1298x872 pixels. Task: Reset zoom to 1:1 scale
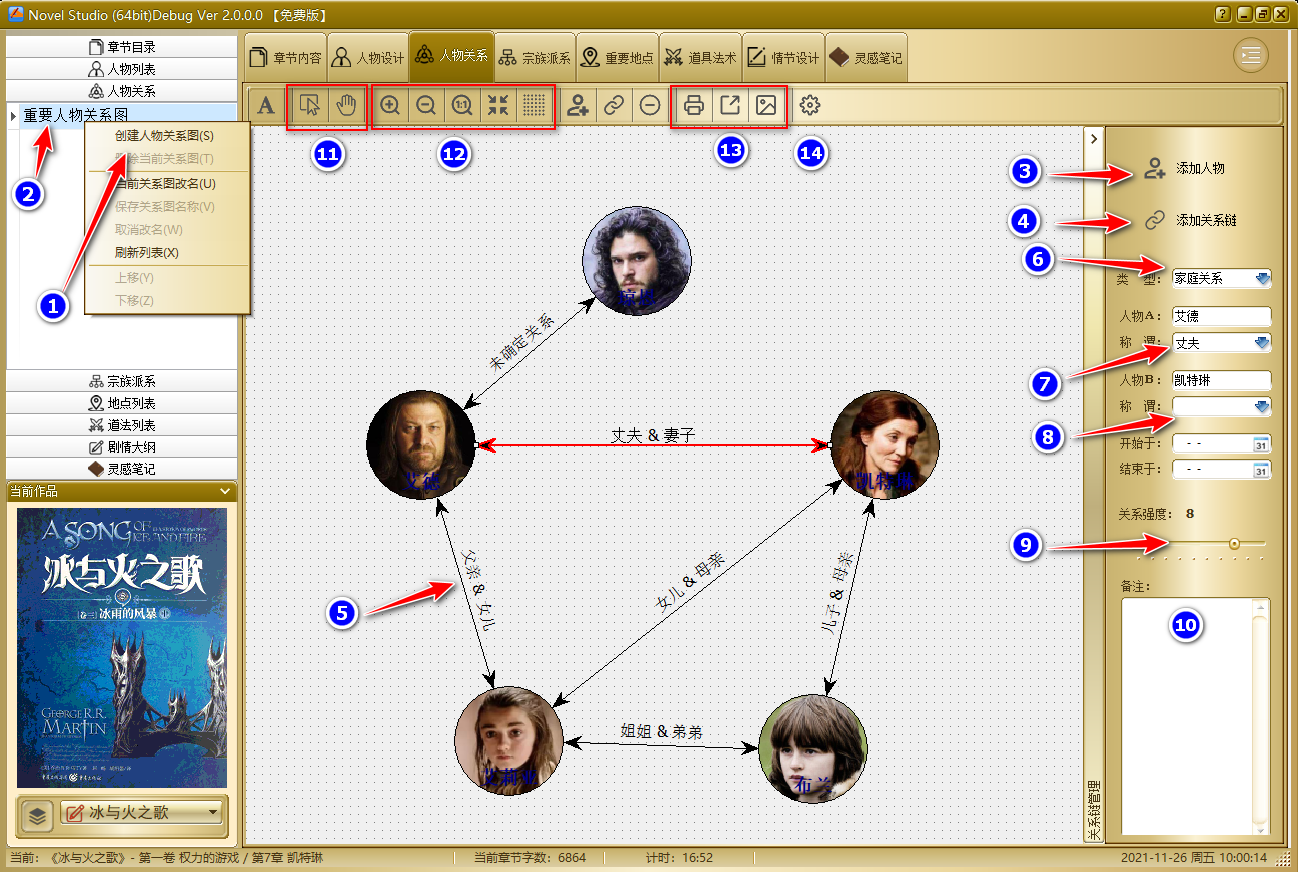pos(462,106)
